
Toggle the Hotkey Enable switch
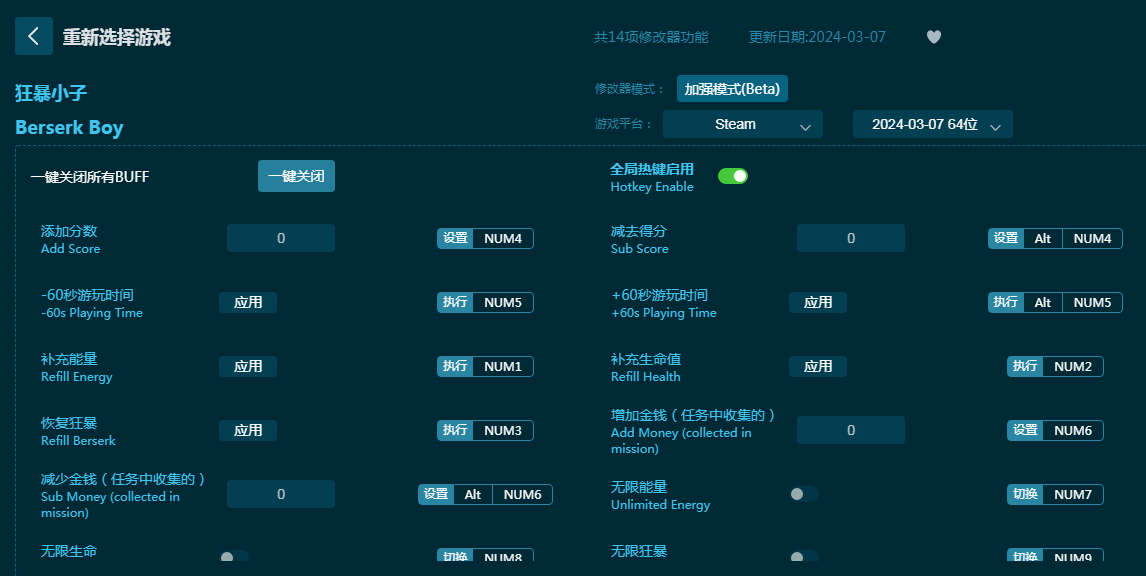[x=732, y=176]
